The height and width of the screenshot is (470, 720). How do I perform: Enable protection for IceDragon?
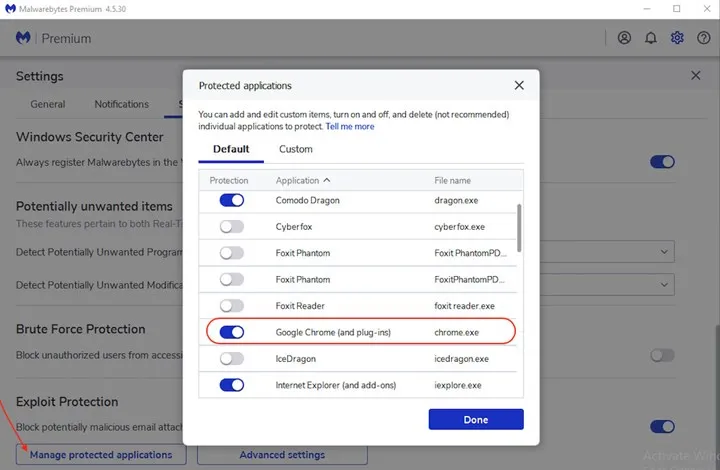pyautogui.click(x=231, y=358)
